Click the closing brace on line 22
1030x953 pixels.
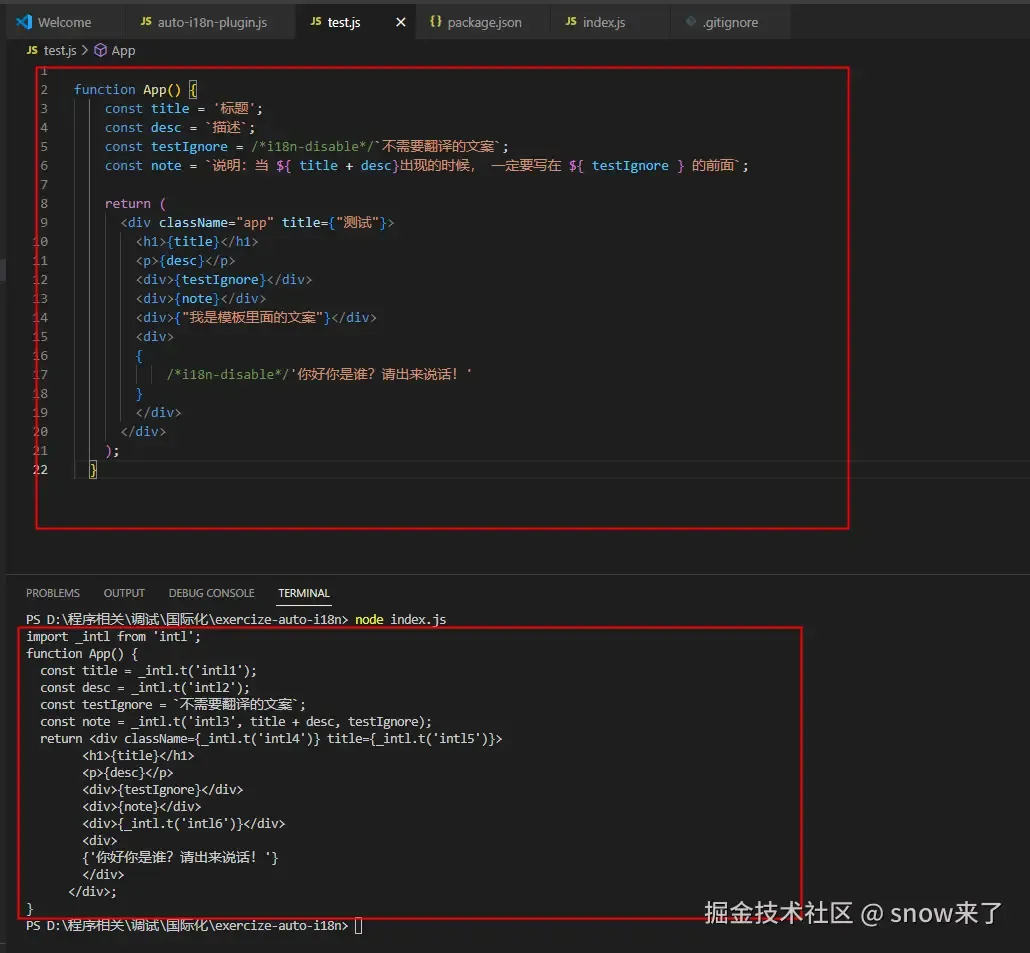click(x=93, y=470)
